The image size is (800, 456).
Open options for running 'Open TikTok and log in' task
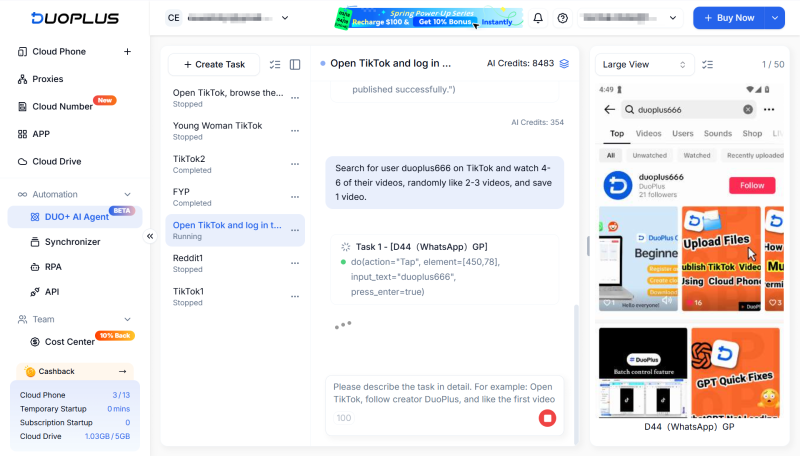(x=295, y=231)
